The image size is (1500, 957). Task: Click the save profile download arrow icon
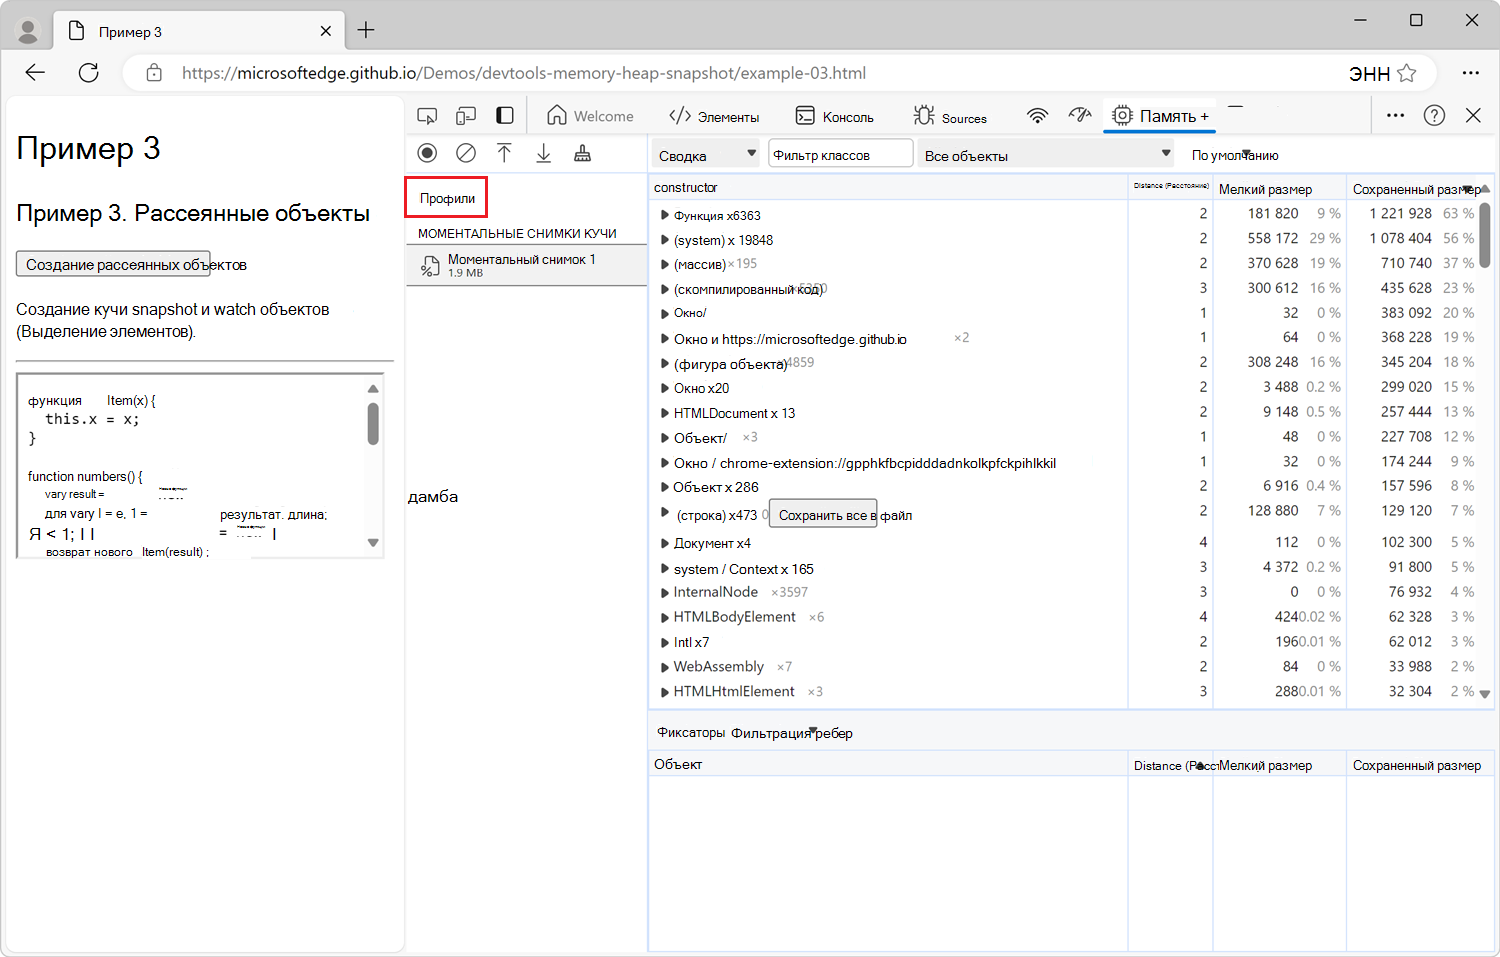543,153
